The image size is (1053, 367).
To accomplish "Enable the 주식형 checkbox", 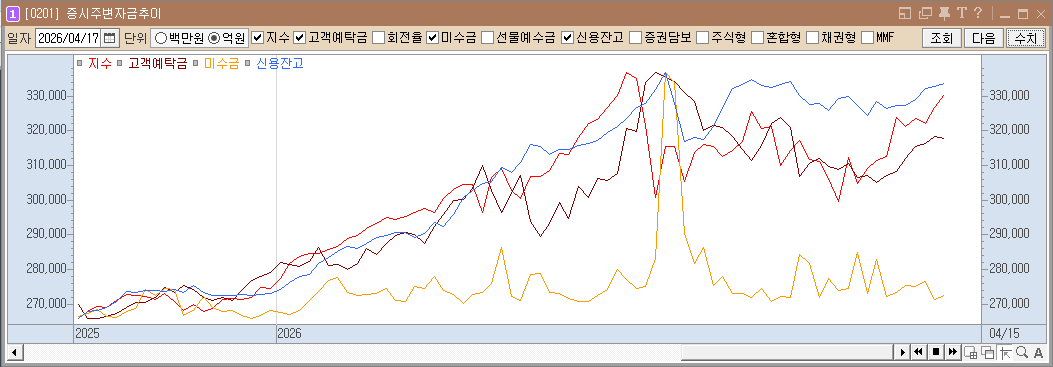I will (702, 38).
